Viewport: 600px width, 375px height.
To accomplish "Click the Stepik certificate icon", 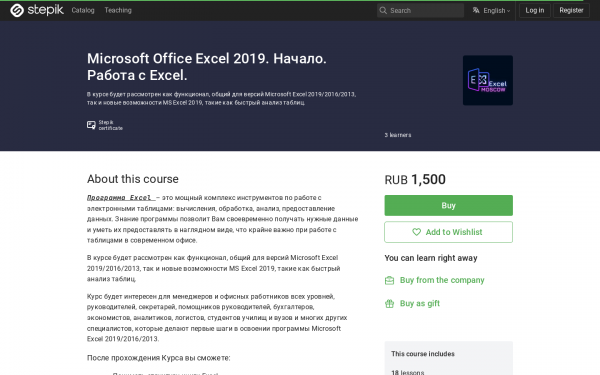I will [91, 125].
